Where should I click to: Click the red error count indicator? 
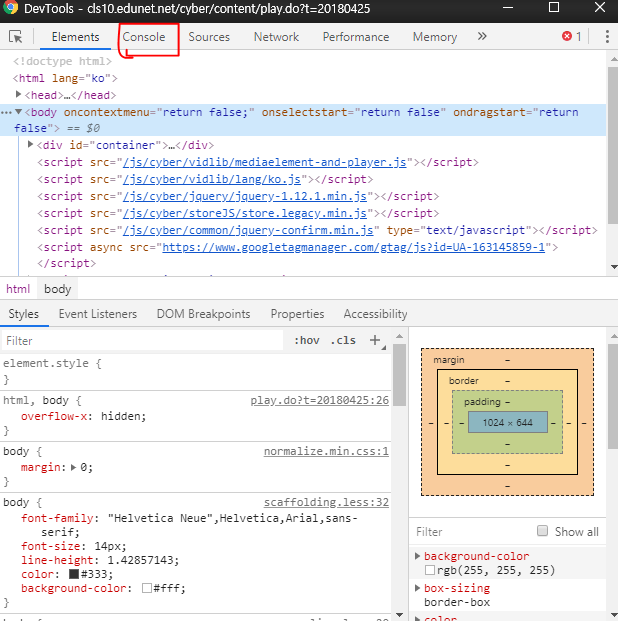coord(571,36)
